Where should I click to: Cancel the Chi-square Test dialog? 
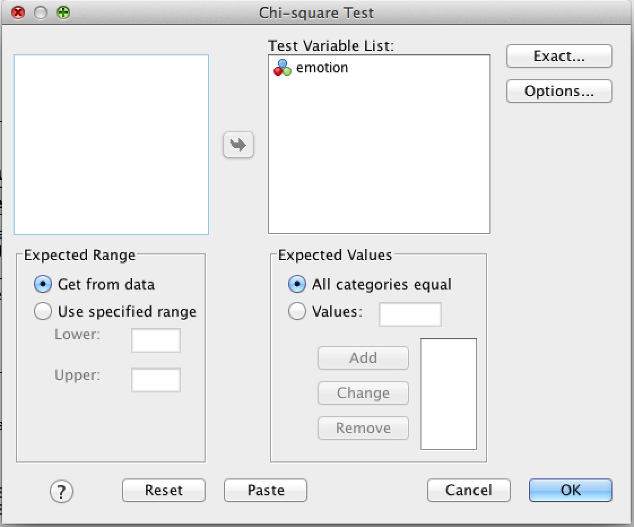[x=469, y=490]
